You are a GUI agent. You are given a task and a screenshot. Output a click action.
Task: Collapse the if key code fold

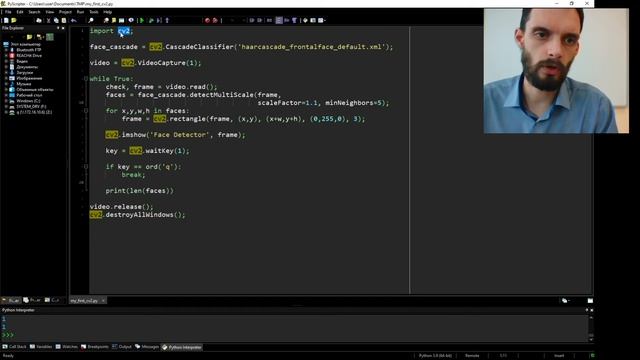(86, 167)
